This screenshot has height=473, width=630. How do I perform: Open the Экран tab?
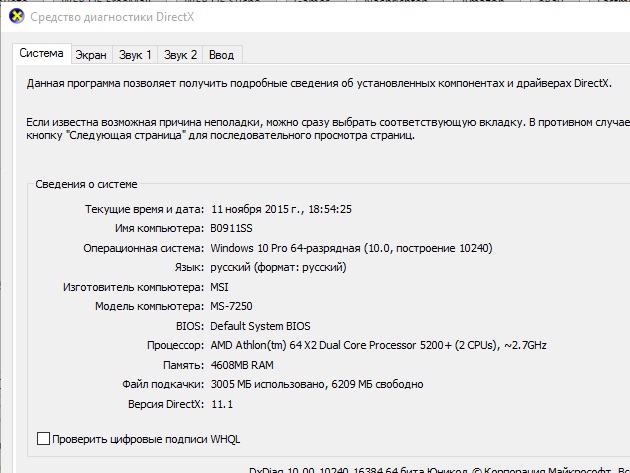91,55
